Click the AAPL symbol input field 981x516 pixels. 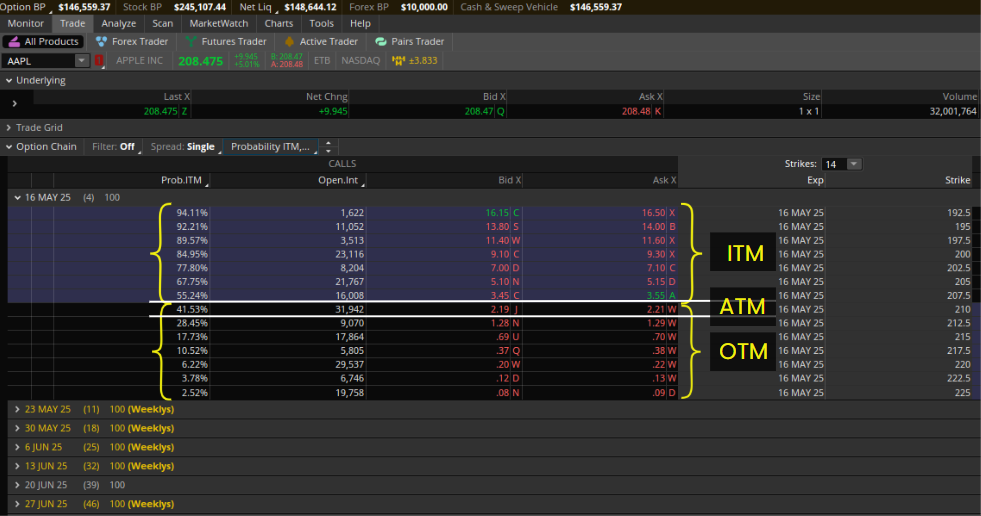pos(39,61)
